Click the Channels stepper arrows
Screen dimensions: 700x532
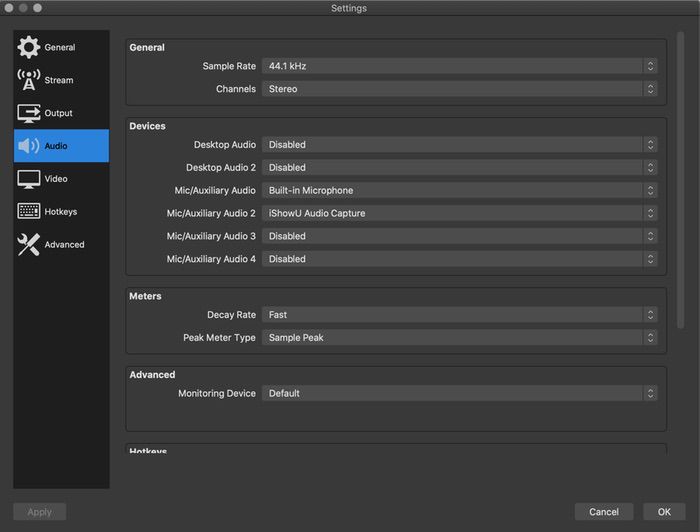650,89
